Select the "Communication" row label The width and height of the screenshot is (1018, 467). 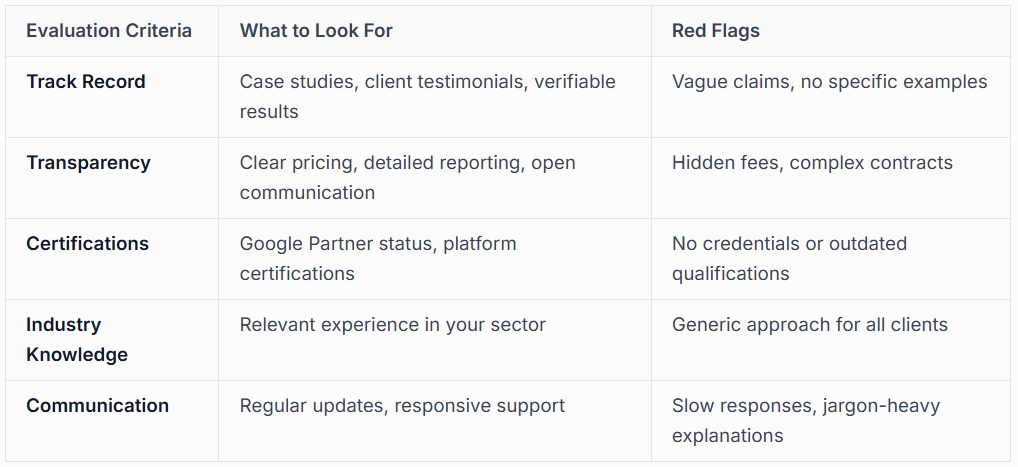pos(97,406)
